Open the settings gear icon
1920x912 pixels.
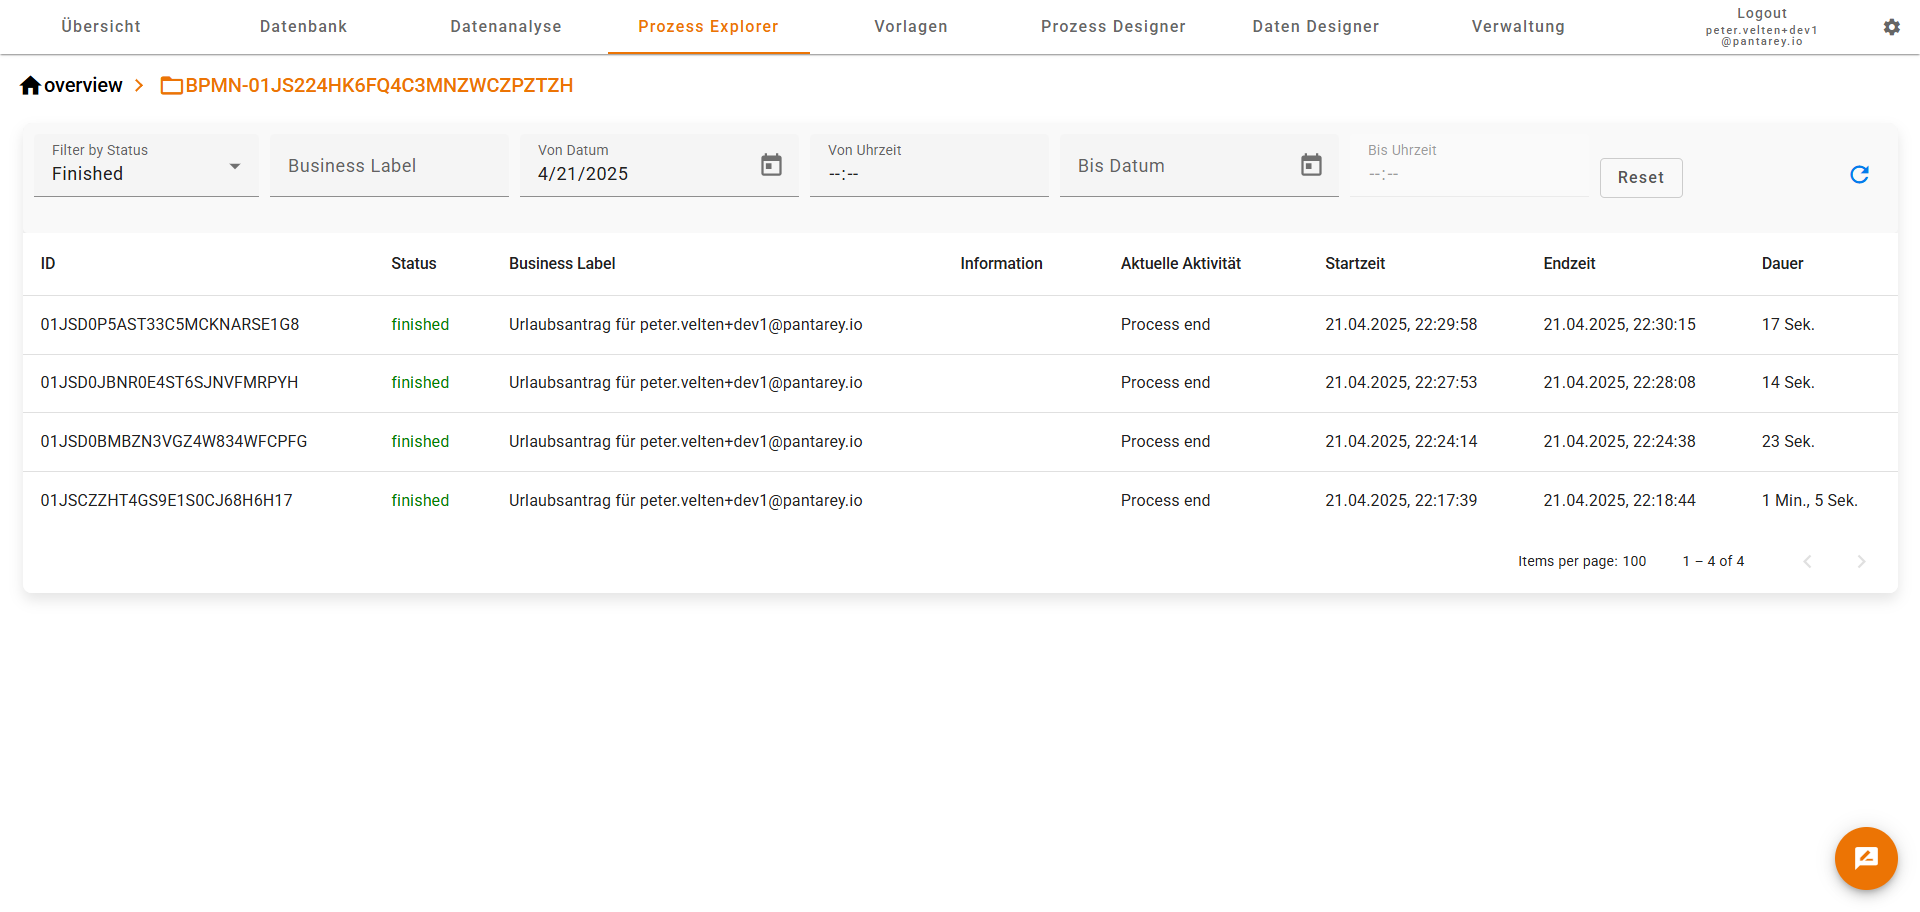[x=1891, y=27]
